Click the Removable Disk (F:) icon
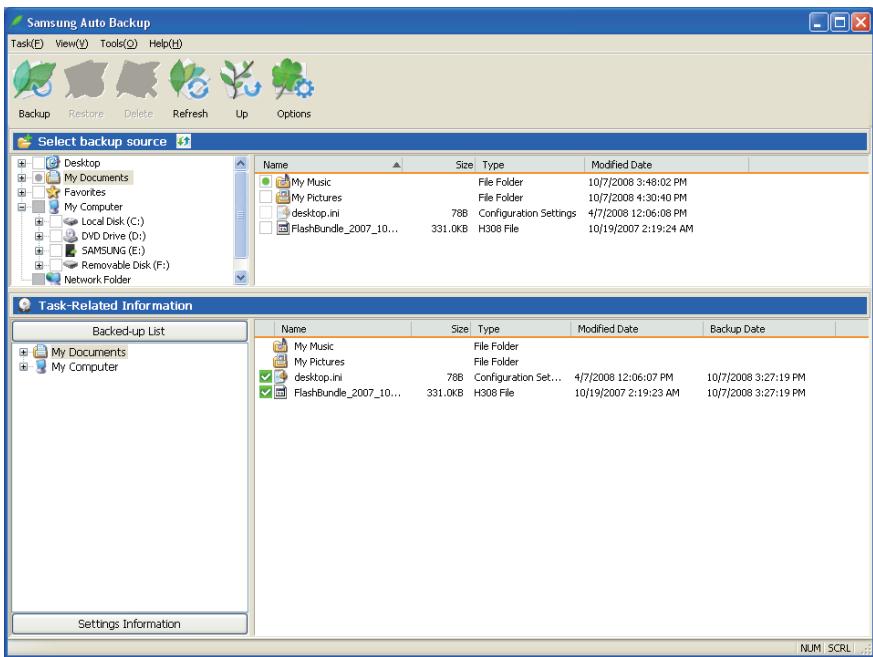873x657 pixels. 70,264
